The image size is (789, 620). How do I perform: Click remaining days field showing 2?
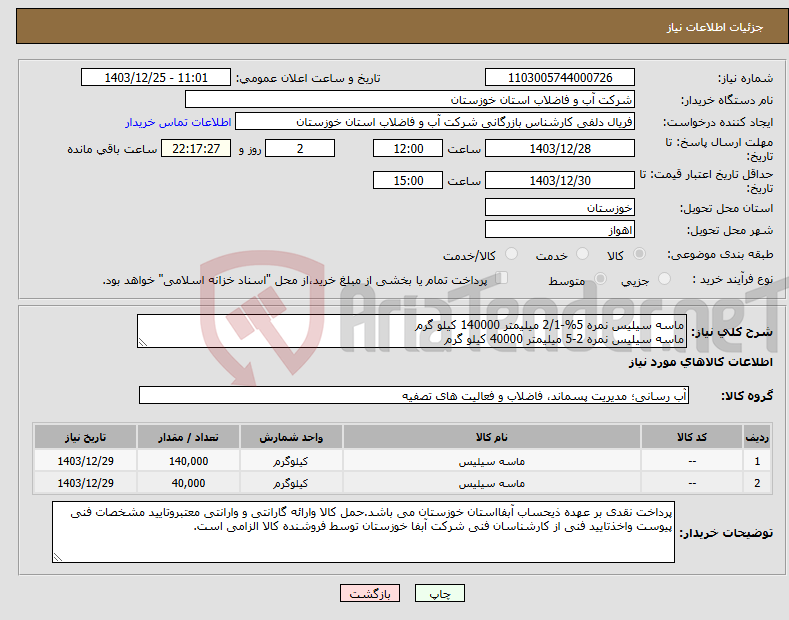pos(300,148)
